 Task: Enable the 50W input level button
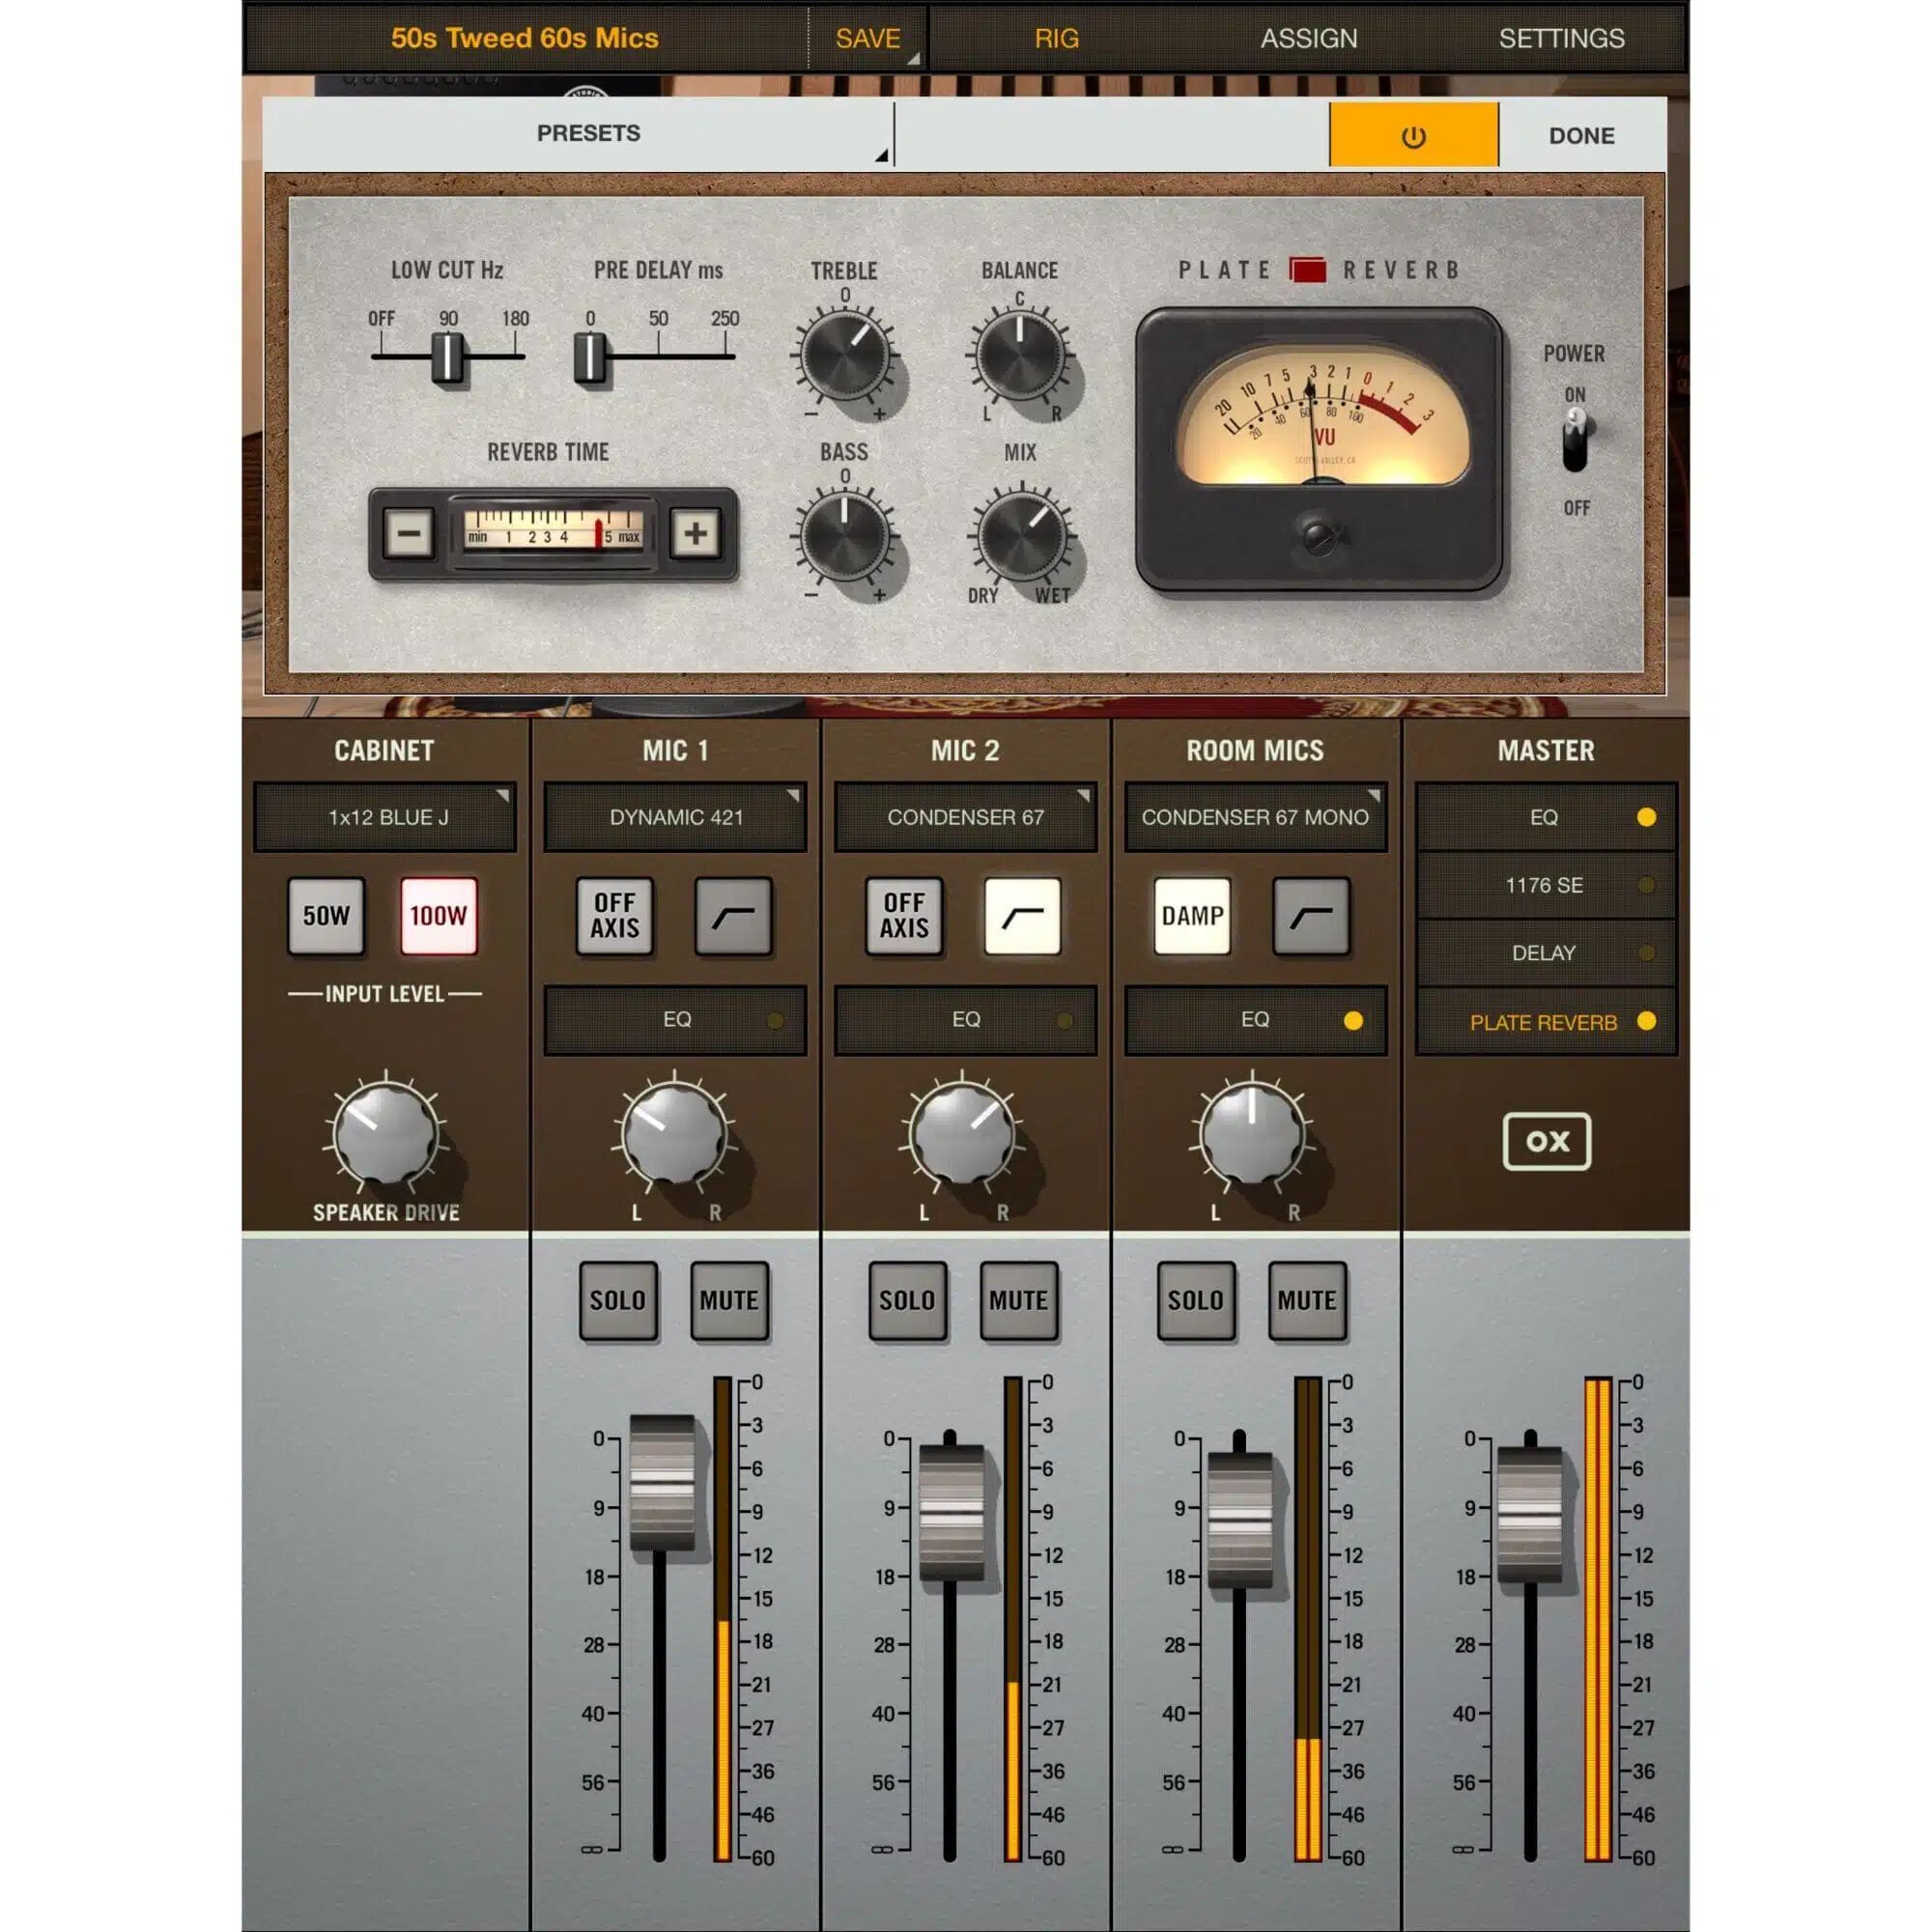click(x=326, y=916)
